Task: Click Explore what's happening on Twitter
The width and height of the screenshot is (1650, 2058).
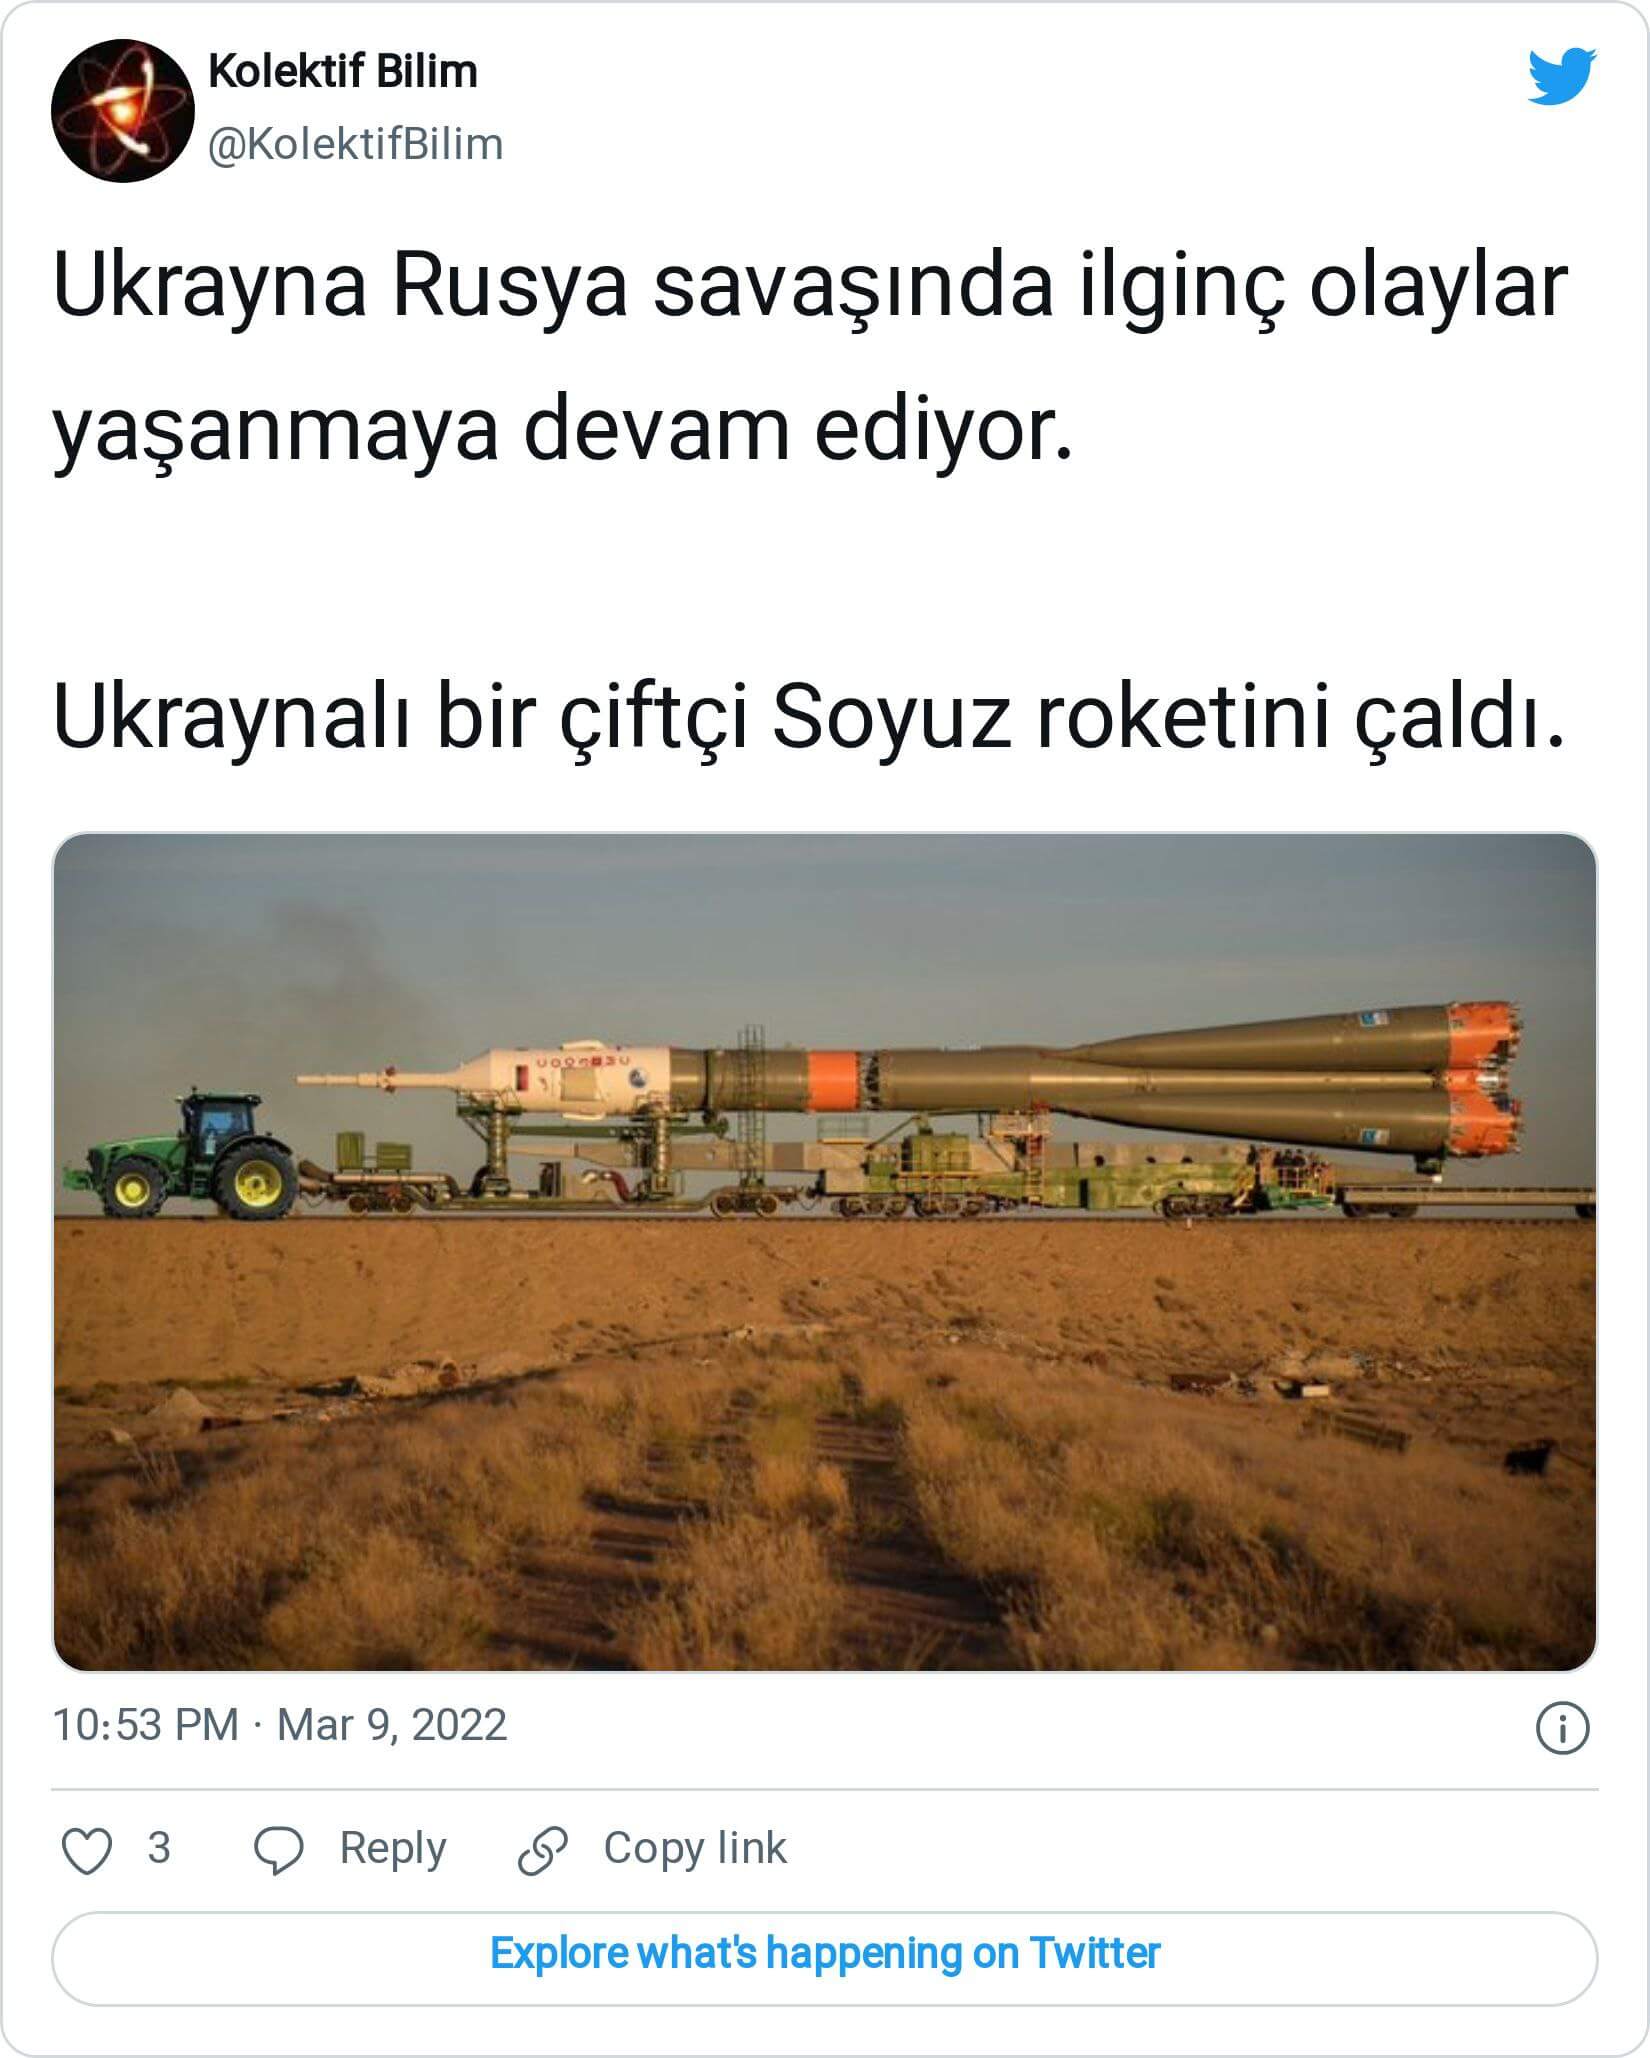Action: click(x=825, y=1953)
